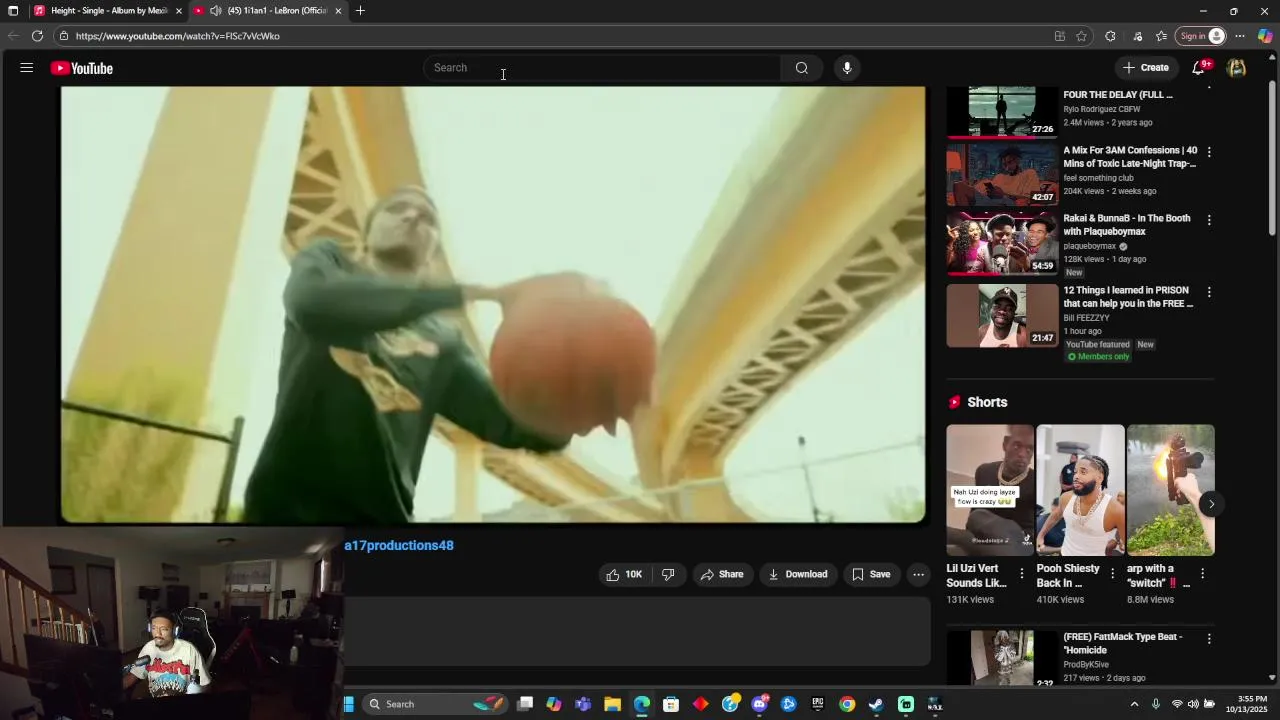Open Epic Games Launcher from the taskbar
Viewport: 1280px width, 720px height.
pos(818,704)
